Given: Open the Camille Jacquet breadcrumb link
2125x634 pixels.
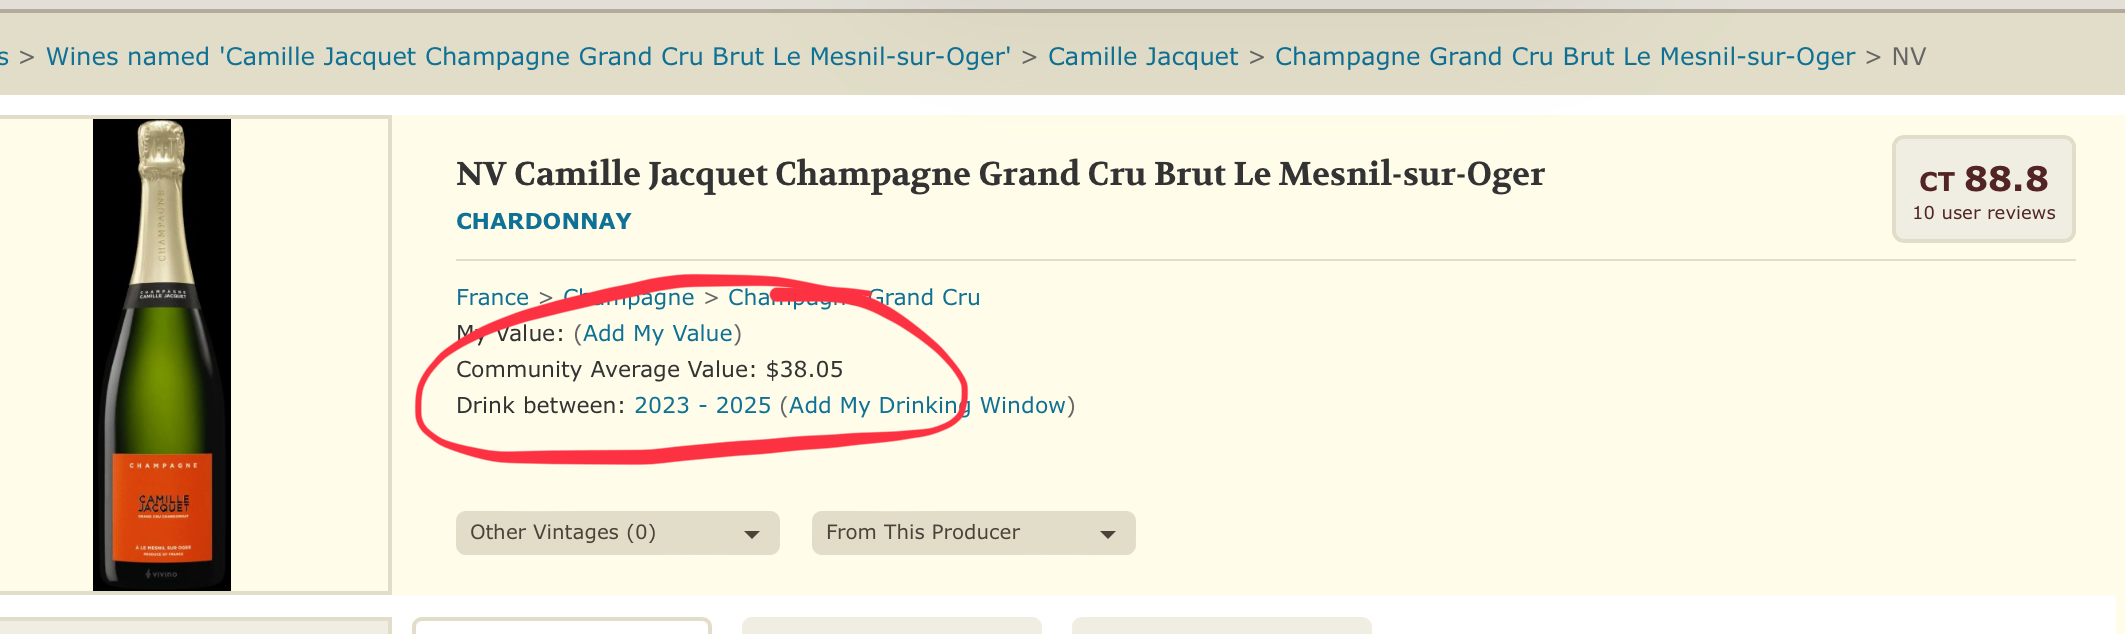Looking at the screenshot, I should pos(1143,57).
